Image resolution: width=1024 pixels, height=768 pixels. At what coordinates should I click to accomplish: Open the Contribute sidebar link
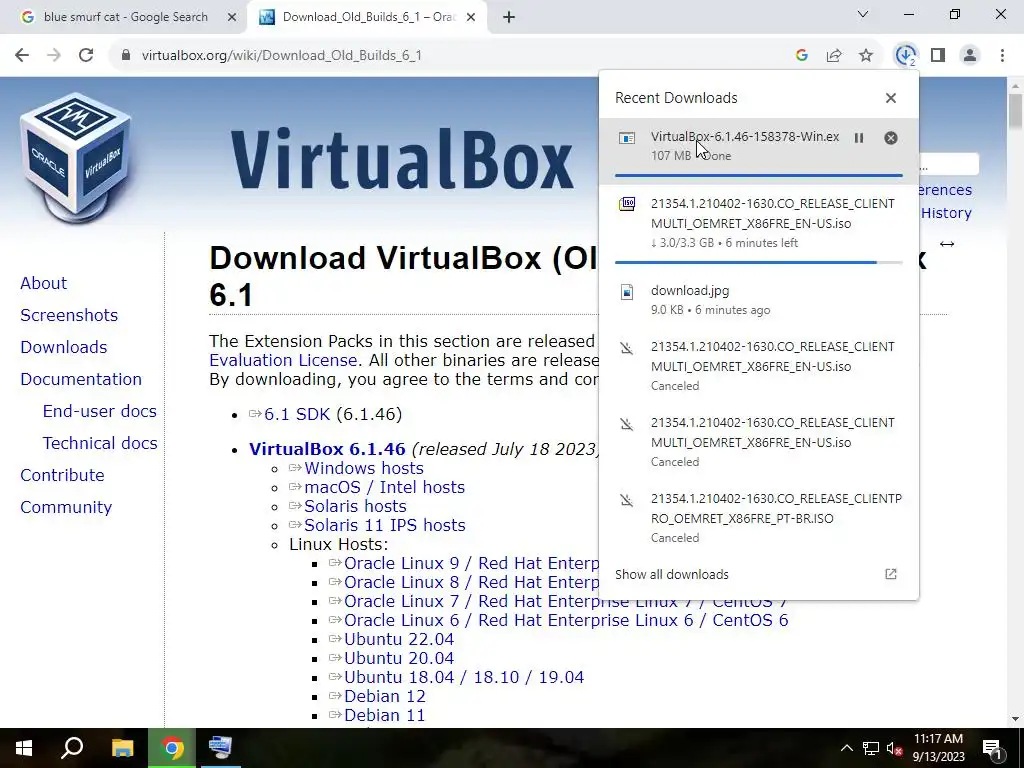coord(62,475)
